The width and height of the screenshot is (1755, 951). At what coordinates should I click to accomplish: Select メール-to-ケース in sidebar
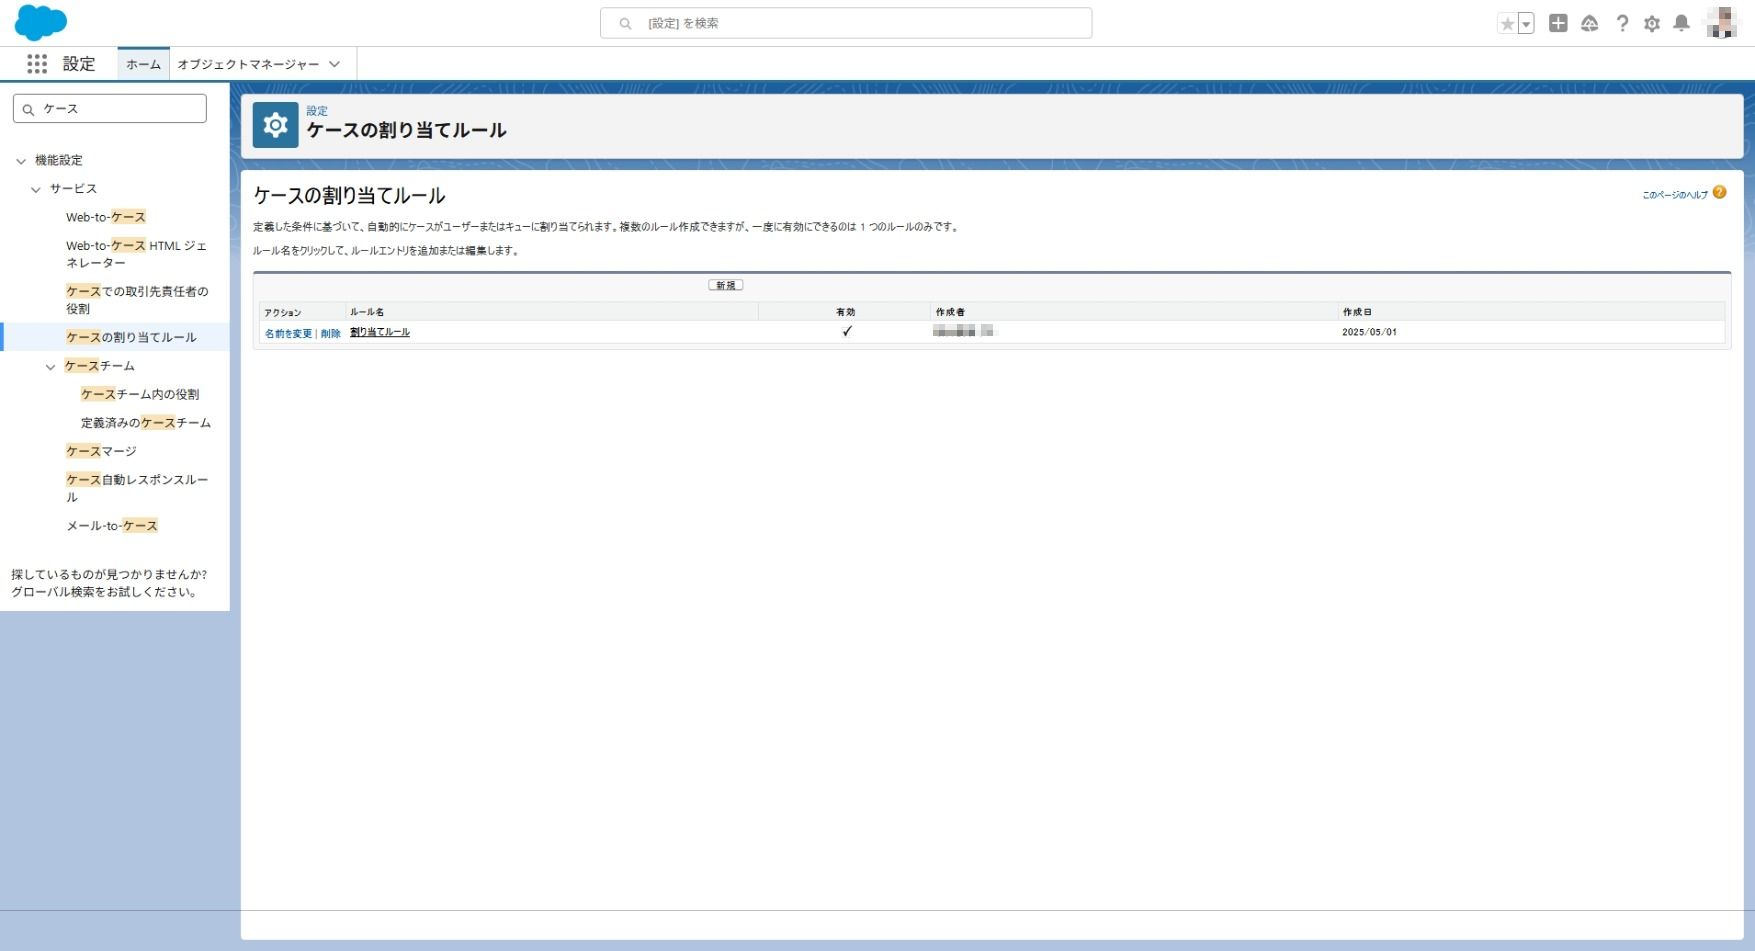pyautogui.click(x=112, y=526)
